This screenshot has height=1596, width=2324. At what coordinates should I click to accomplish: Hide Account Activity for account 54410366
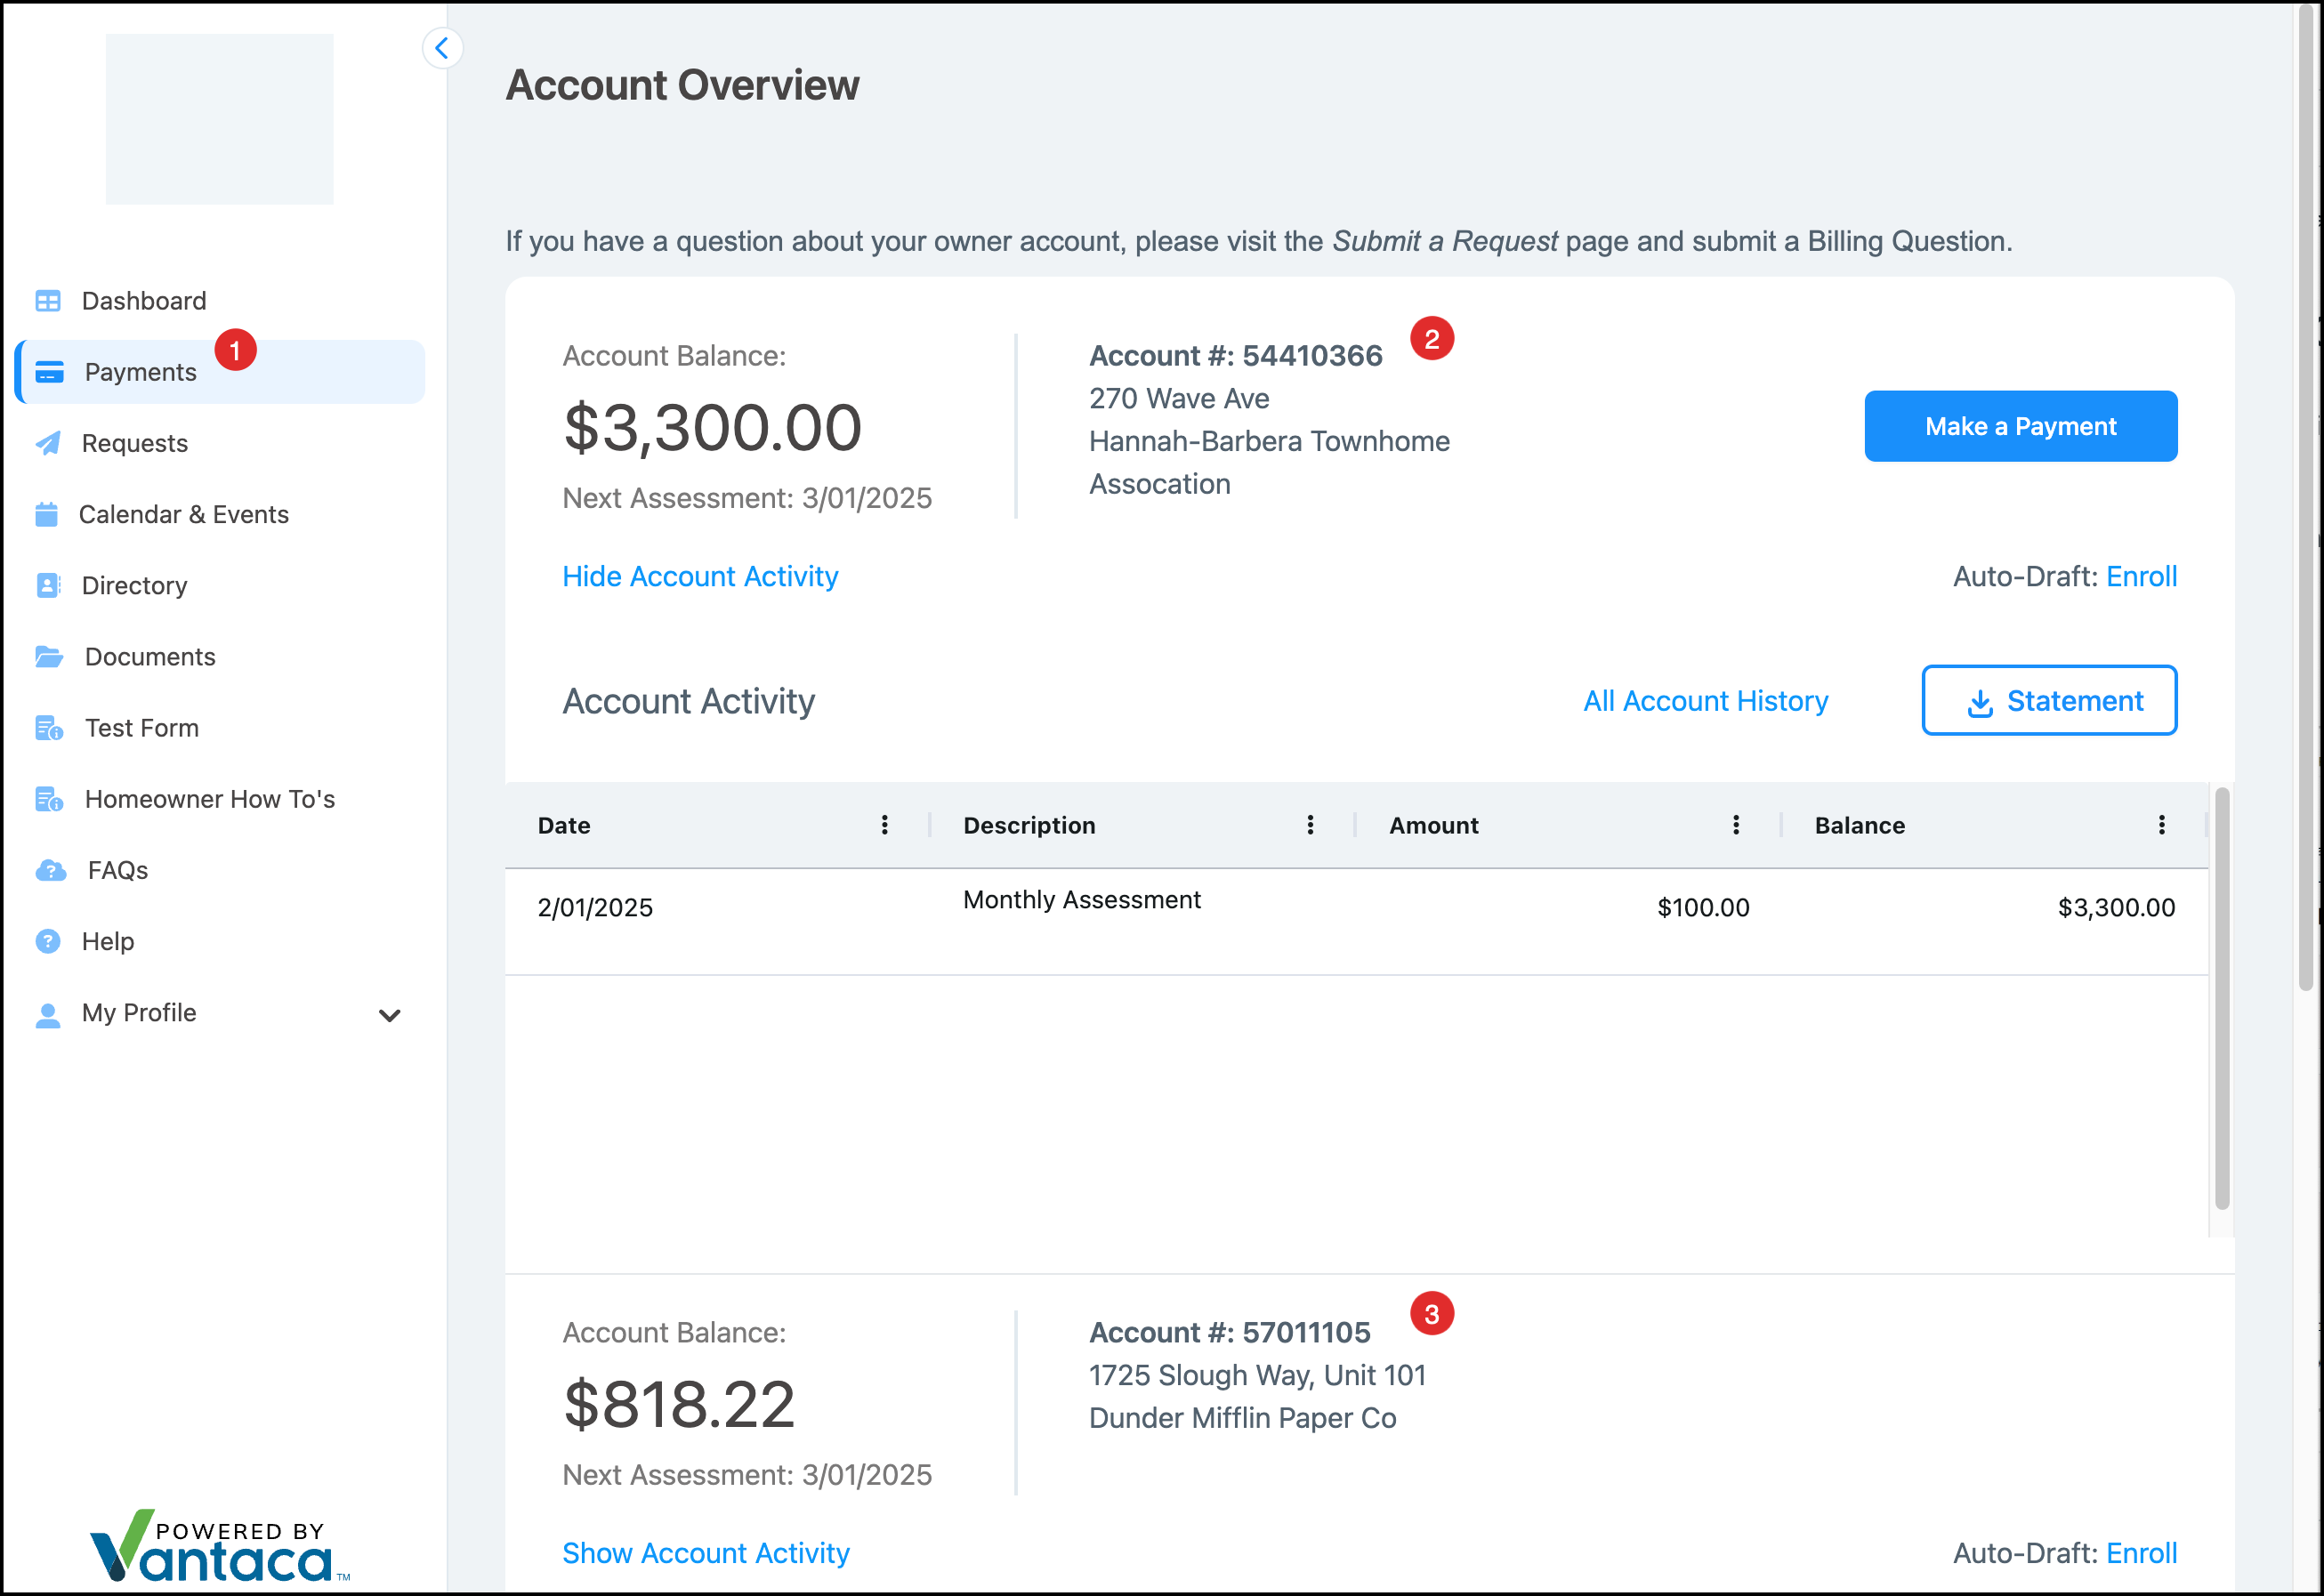pos(700,576)
